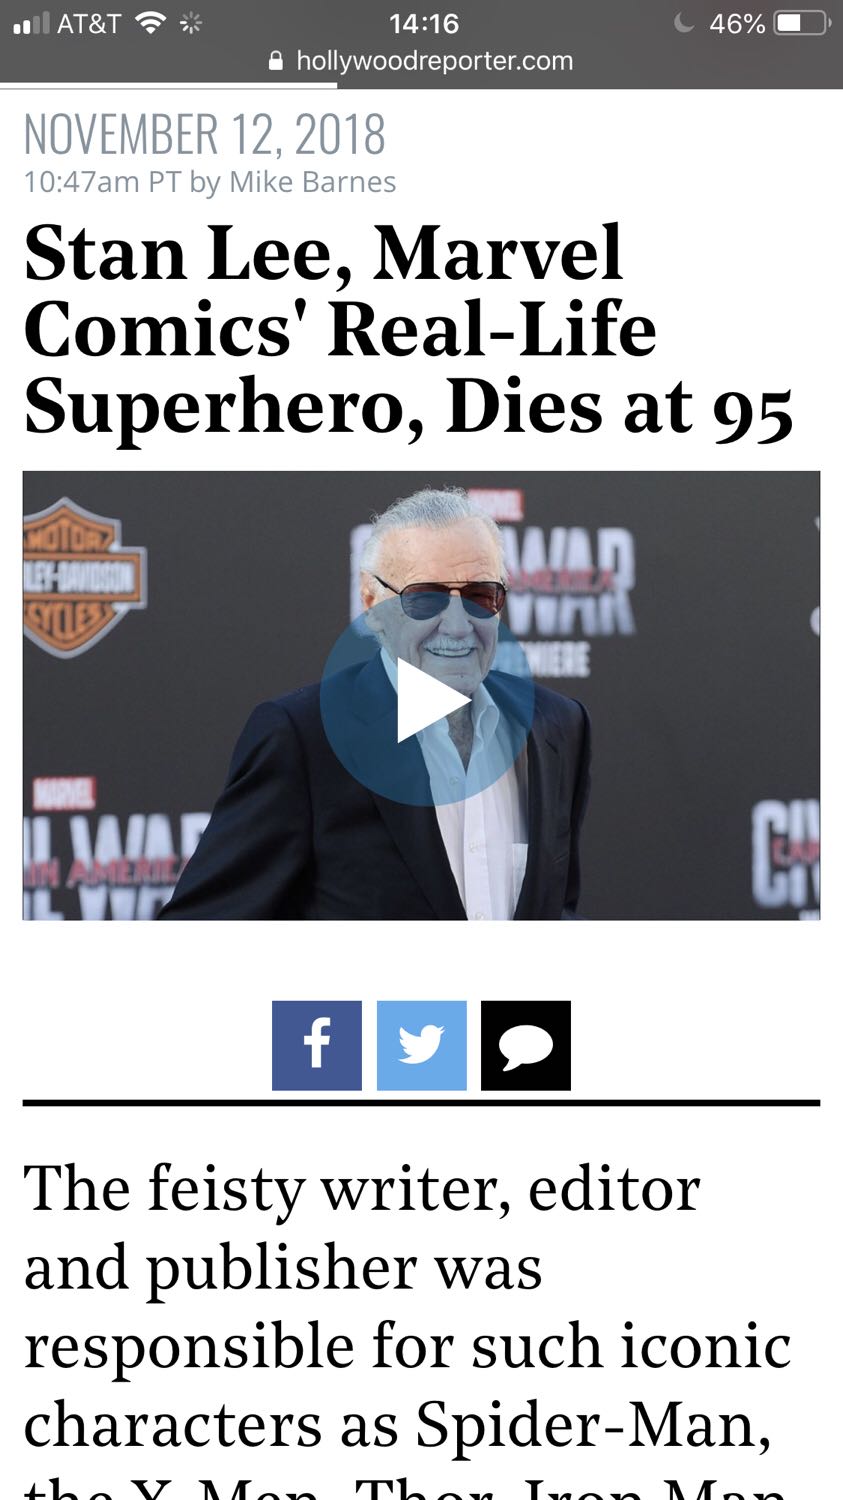843x1500 pixels.
Task: Tap the AT&T carrier label
Action: point(89,23)
